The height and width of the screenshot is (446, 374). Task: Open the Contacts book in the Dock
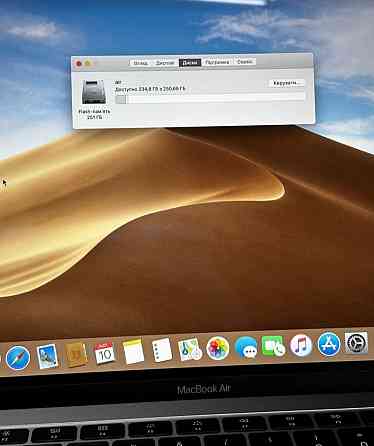76,354
